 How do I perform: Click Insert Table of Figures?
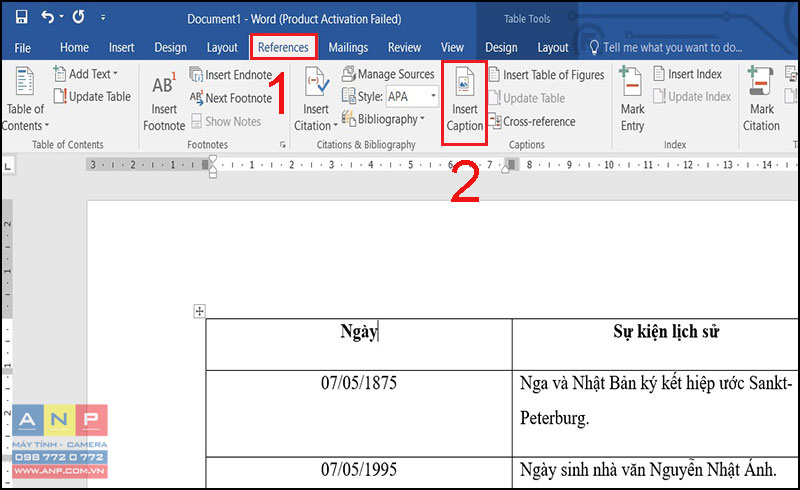[546, 75]
